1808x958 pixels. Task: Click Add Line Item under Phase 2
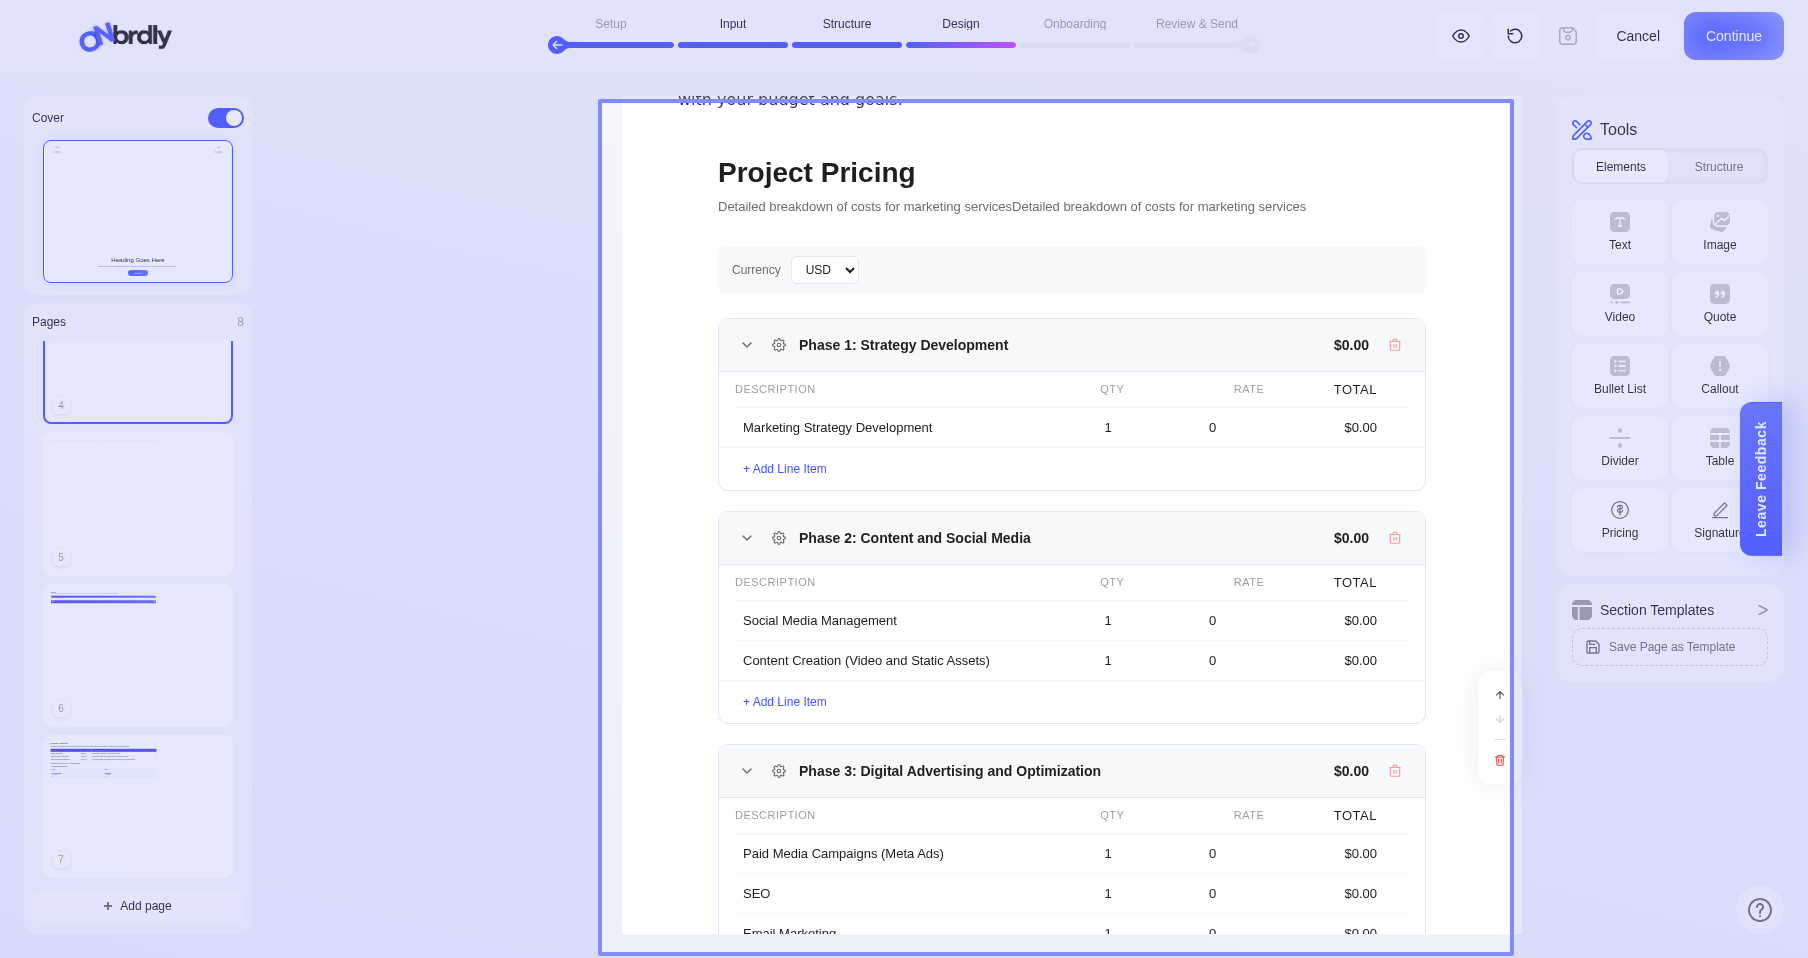point(785,702)
